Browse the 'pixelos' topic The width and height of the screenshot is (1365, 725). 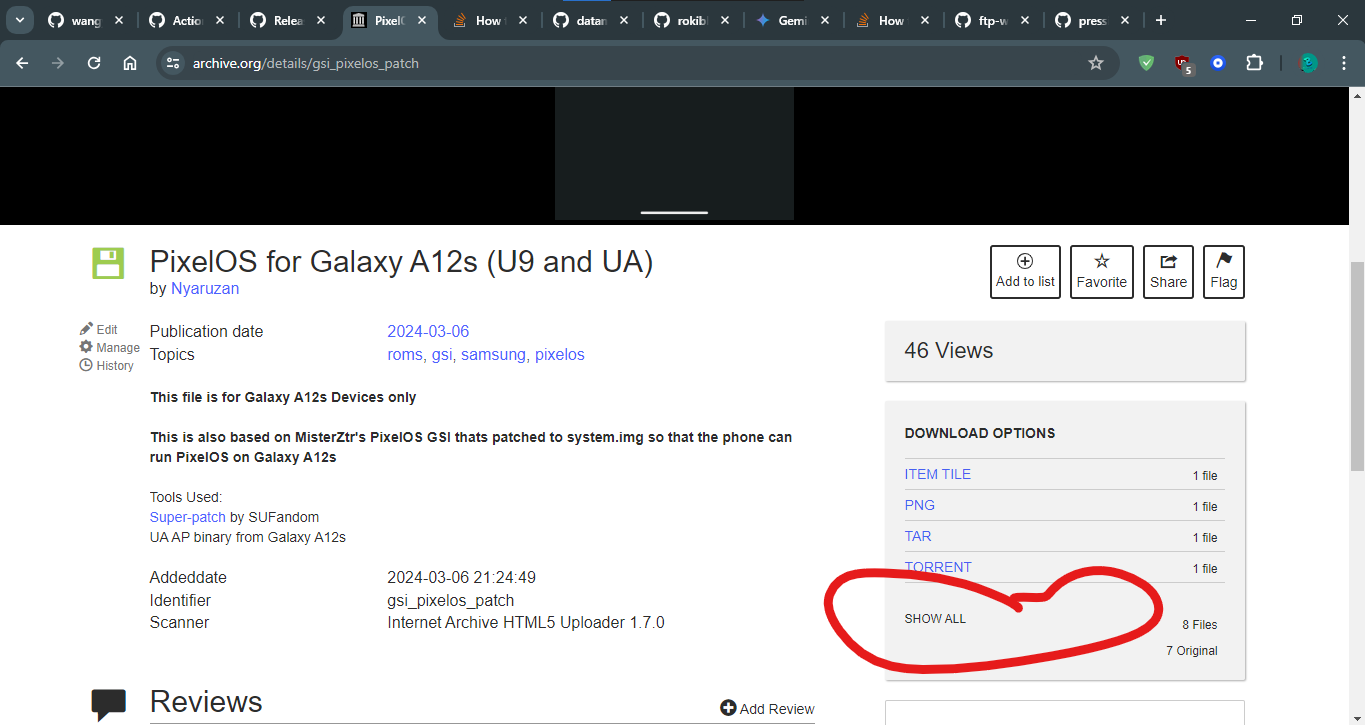(x=560, y=354)
